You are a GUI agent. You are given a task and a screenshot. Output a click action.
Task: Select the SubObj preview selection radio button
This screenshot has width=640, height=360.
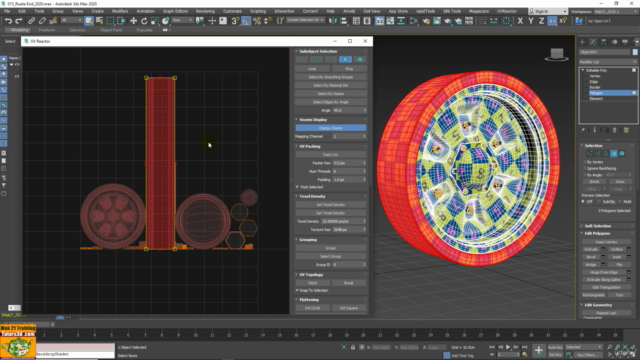point(600,202)
